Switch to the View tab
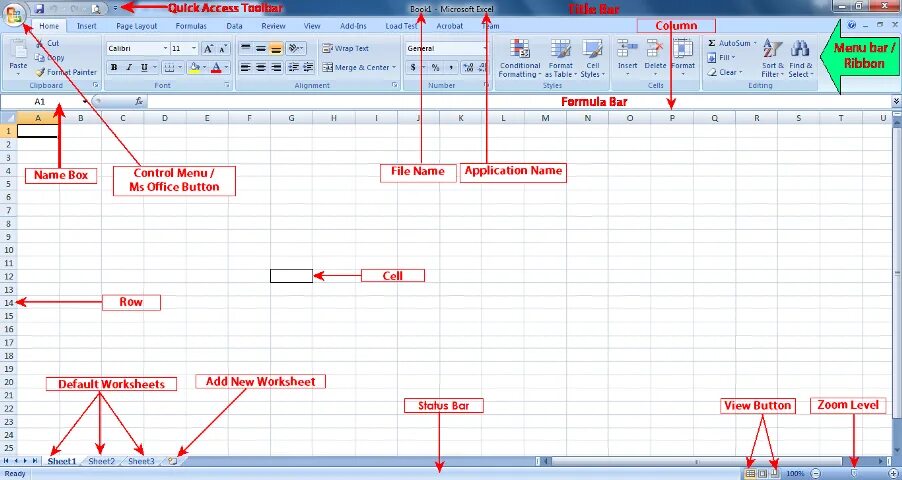The width and height of the screenshot is (902, 480). coord(312,26)
